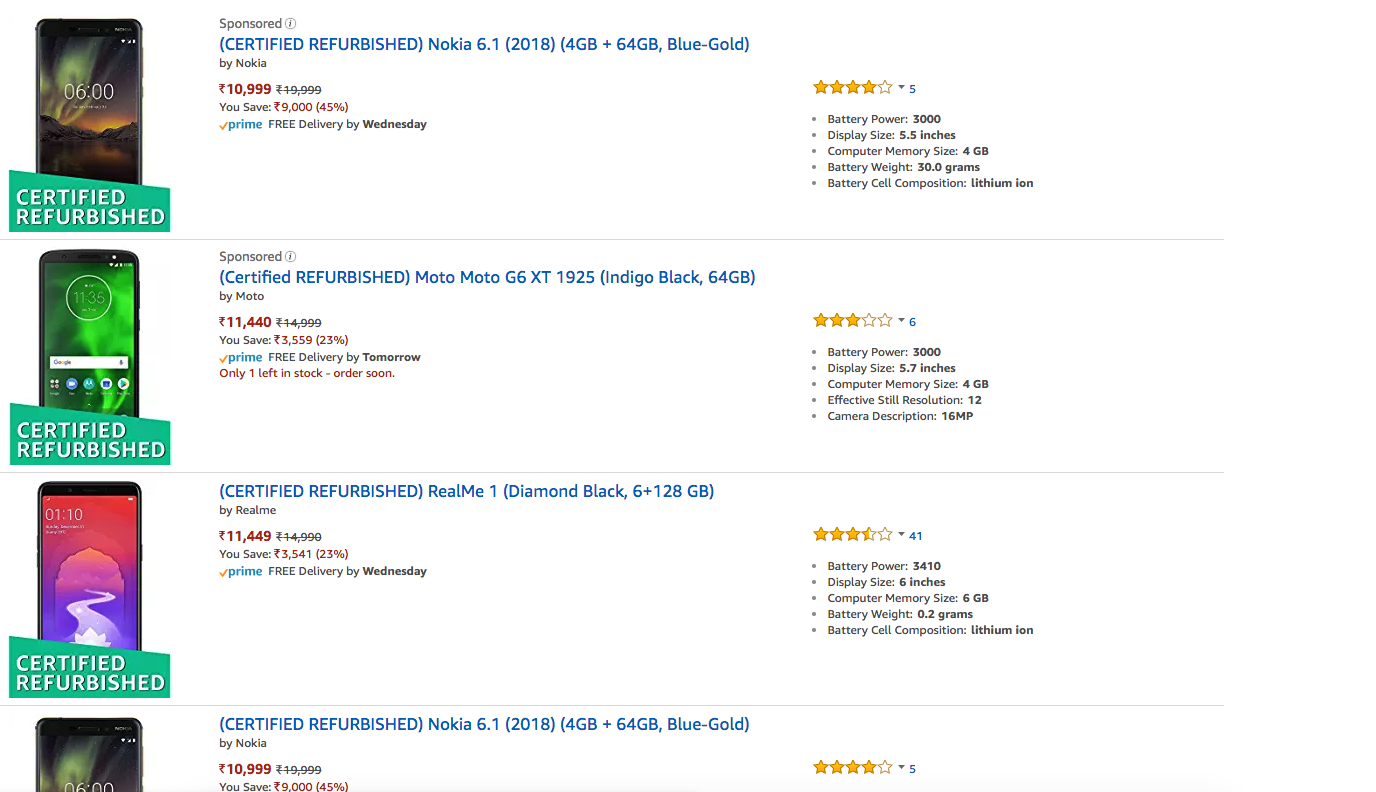This screenshot has height=792, width=1376.
Task: Click the ₹11,449 price of the RealMe 1
Action: pos(245,536)
